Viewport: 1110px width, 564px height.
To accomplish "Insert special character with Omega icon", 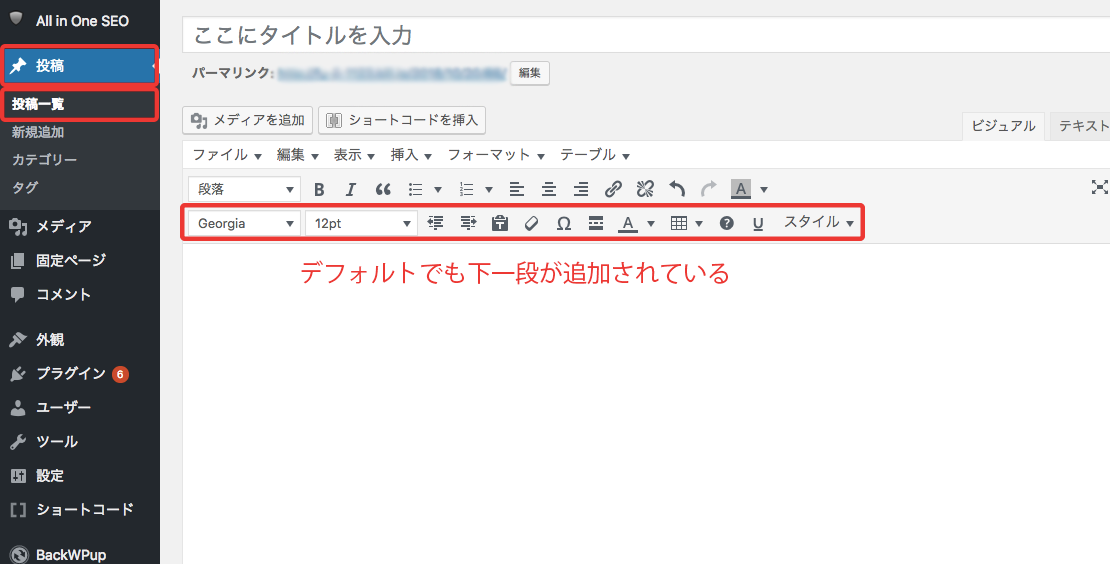I will tap(564, 224).
